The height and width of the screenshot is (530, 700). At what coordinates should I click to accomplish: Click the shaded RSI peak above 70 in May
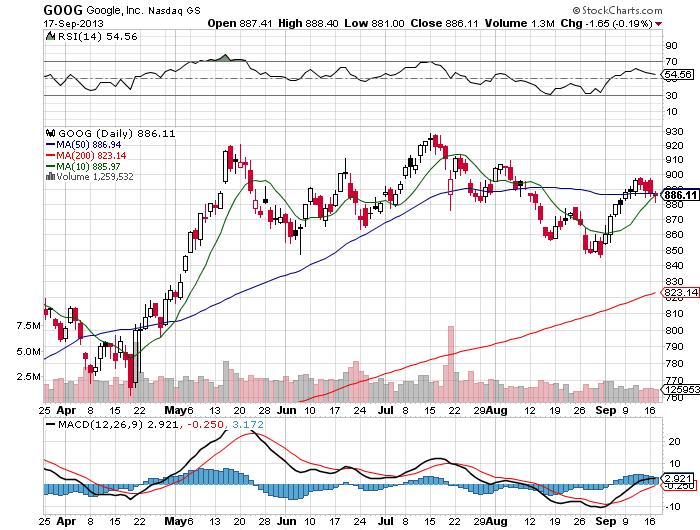(x=225, y=58)
